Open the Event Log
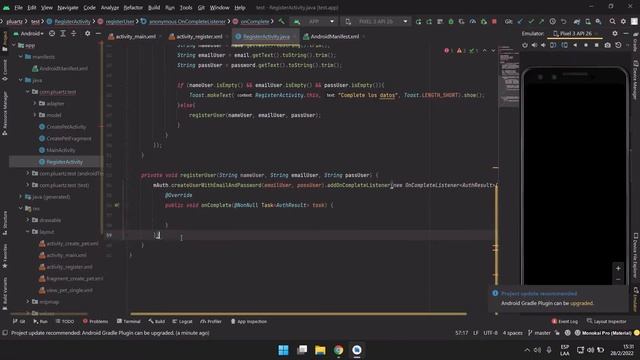Viewport: 640px width, 360px height. coord(565,322)
